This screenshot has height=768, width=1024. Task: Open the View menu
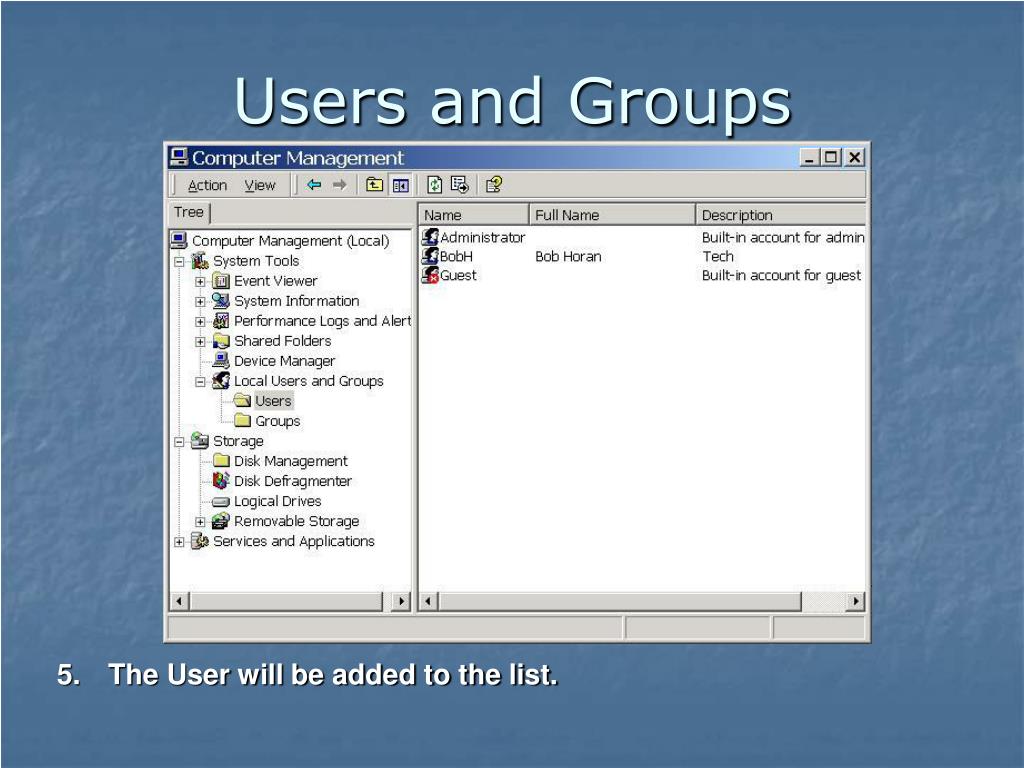click(x=260, y=185)
